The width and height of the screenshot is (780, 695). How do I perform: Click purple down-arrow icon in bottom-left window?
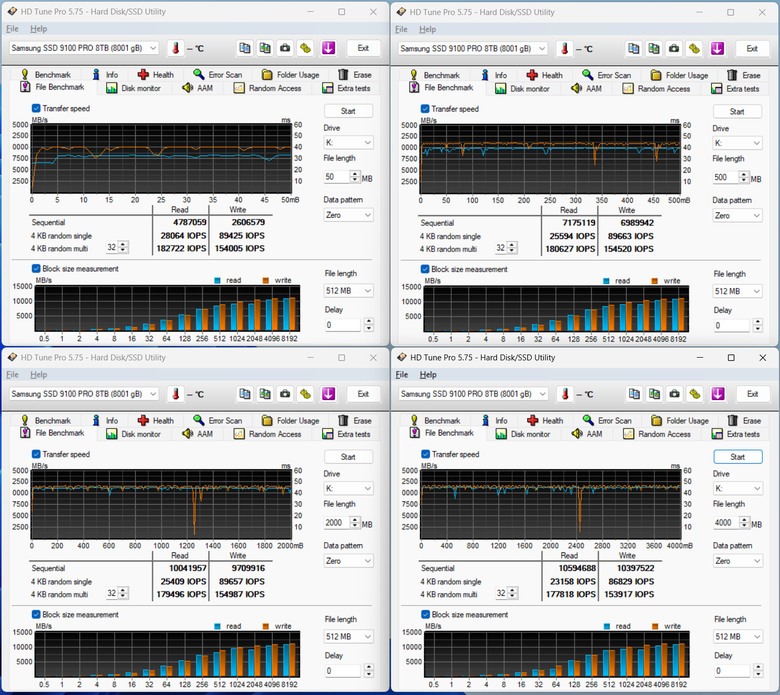[328, 394]
